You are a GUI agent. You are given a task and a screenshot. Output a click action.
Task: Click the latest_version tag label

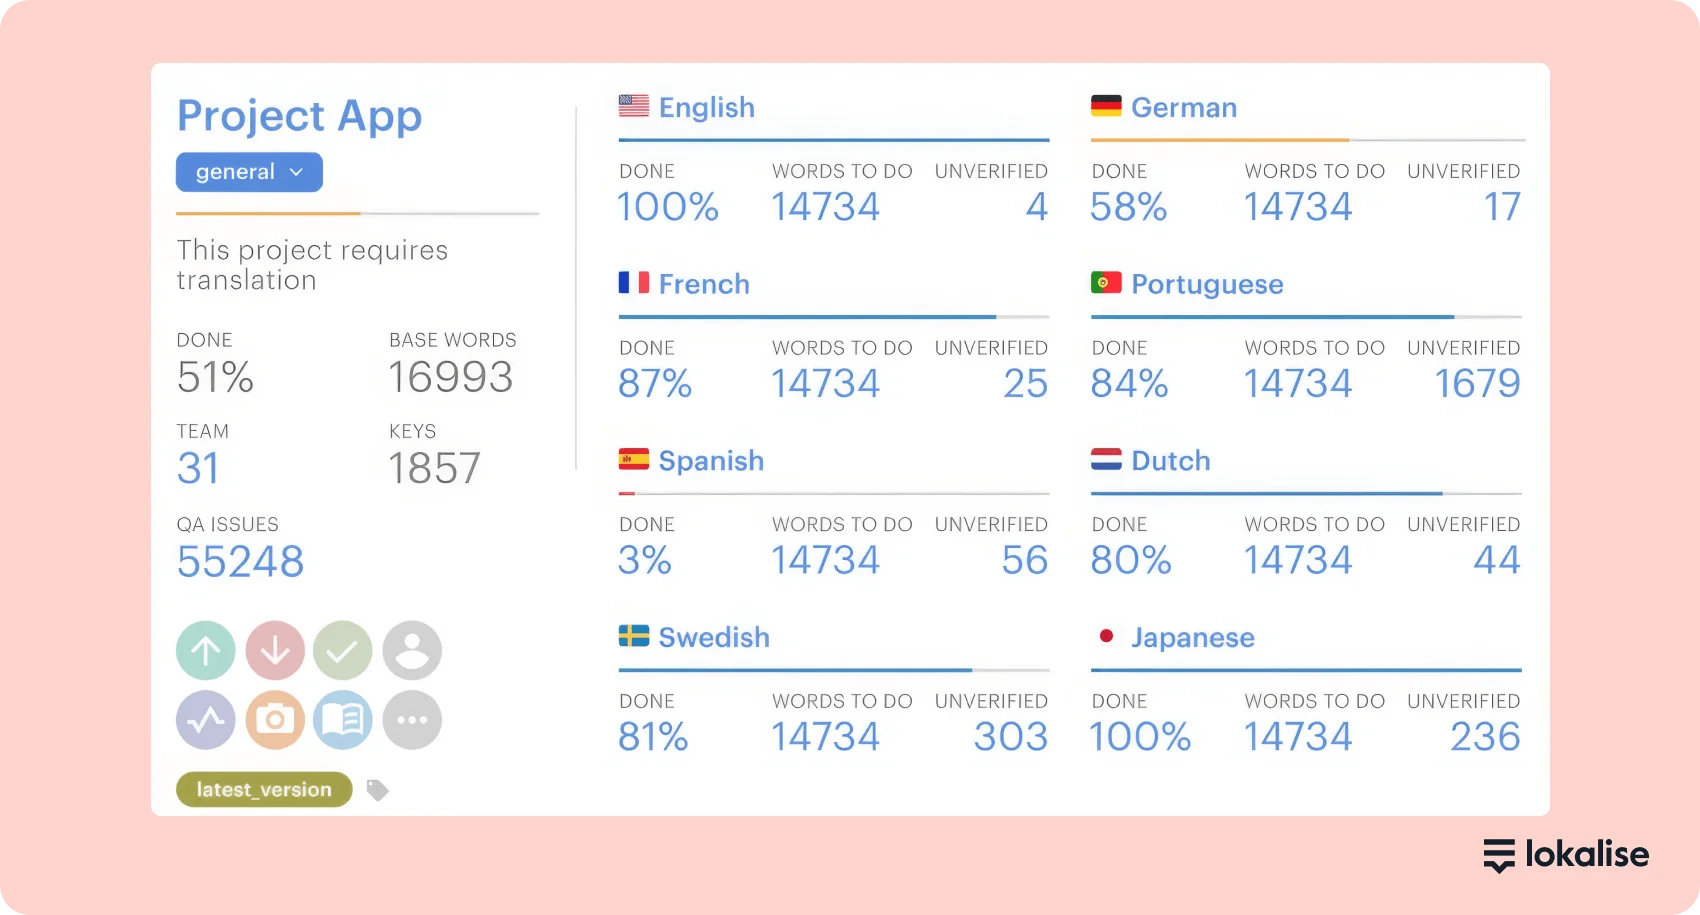coord(264,789)
